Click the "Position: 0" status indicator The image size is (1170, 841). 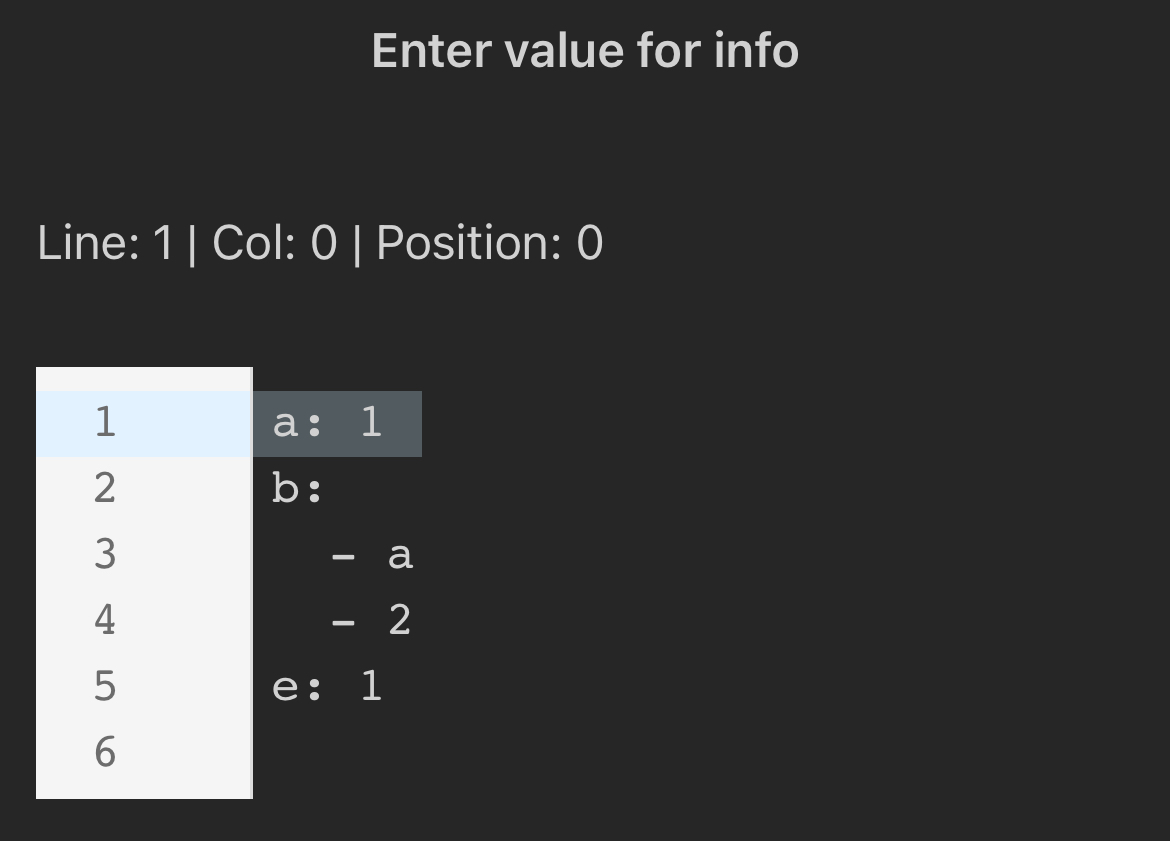489,243
